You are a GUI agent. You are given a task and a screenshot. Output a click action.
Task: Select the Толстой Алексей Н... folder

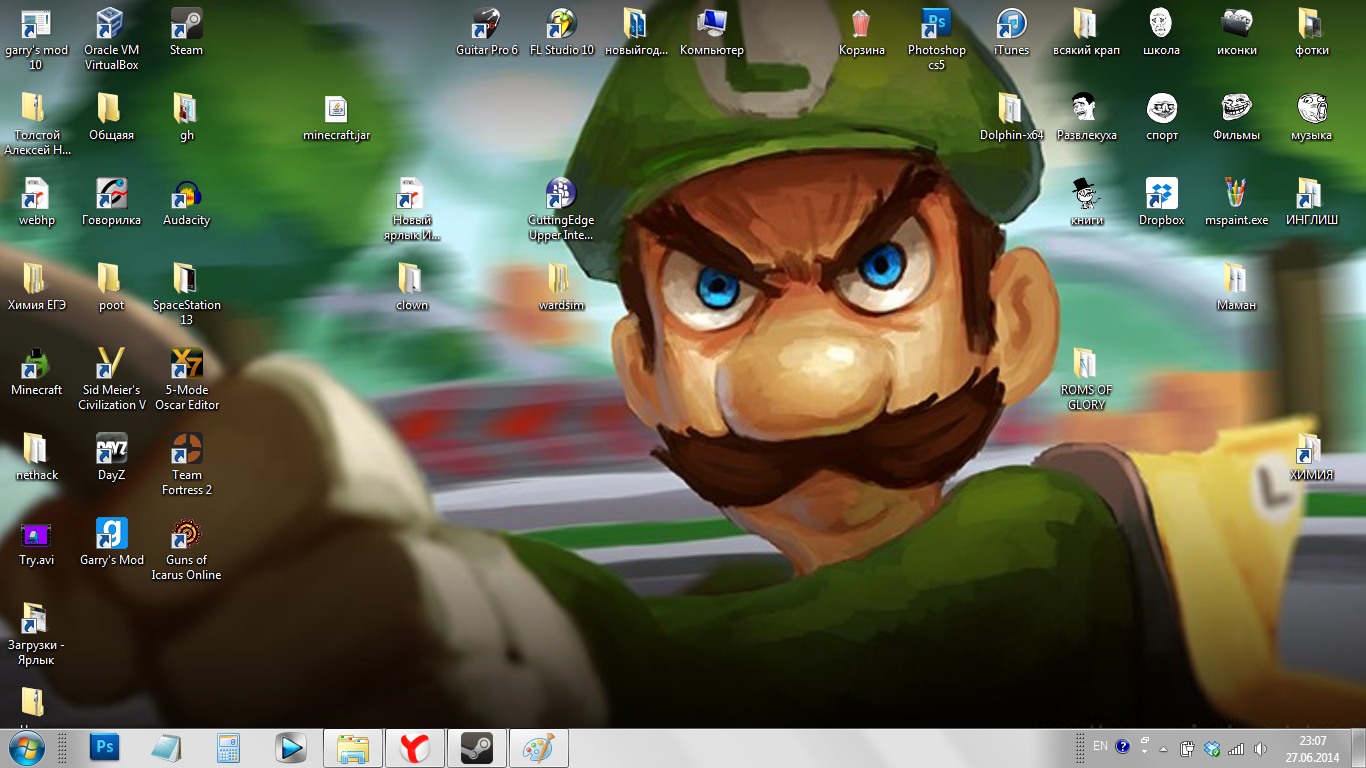(36, 124)
